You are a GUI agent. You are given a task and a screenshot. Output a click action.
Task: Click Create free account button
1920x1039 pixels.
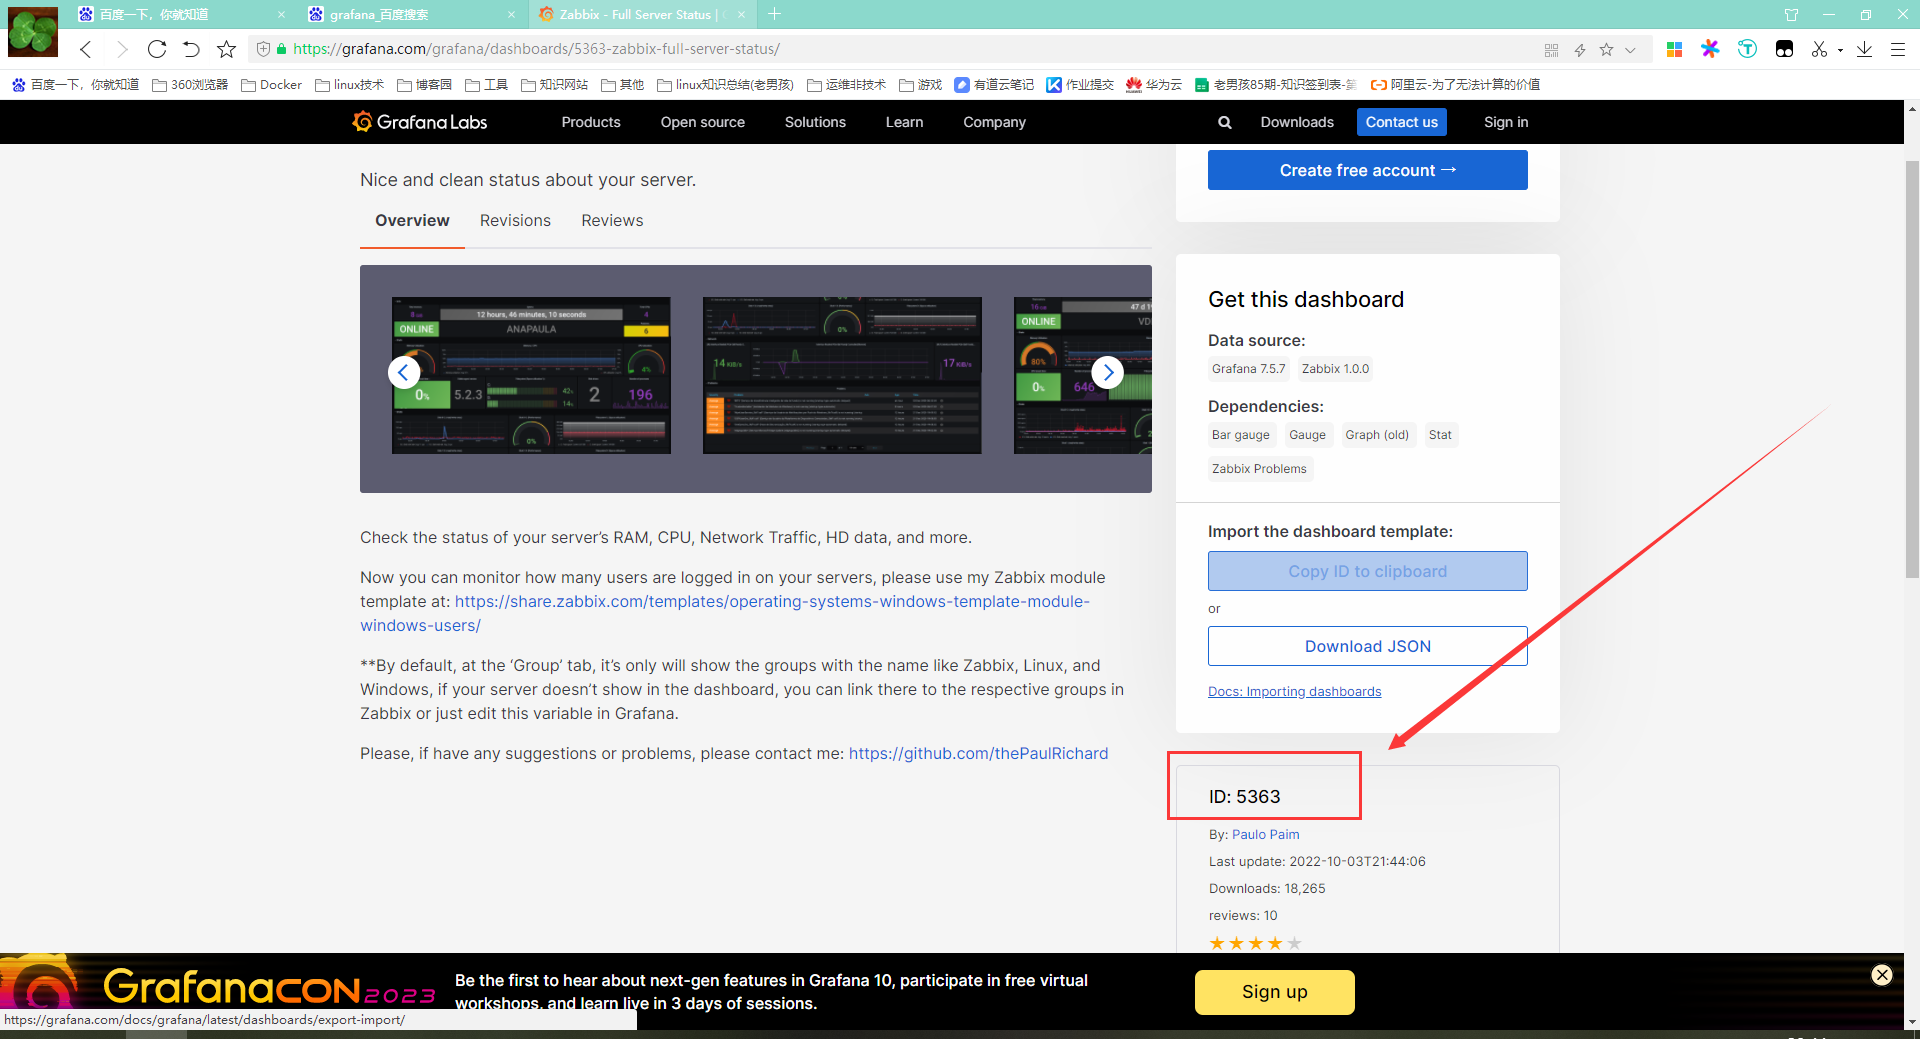click(x=1368, y=170)
